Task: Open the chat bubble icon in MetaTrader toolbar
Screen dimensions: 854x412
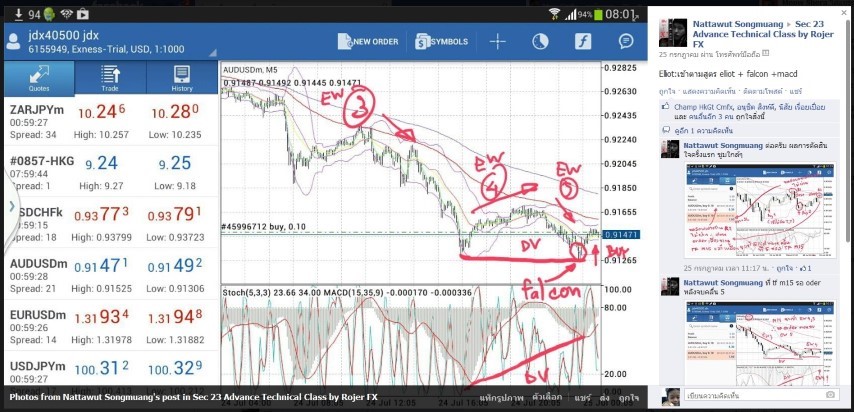Action: [626, 41]
